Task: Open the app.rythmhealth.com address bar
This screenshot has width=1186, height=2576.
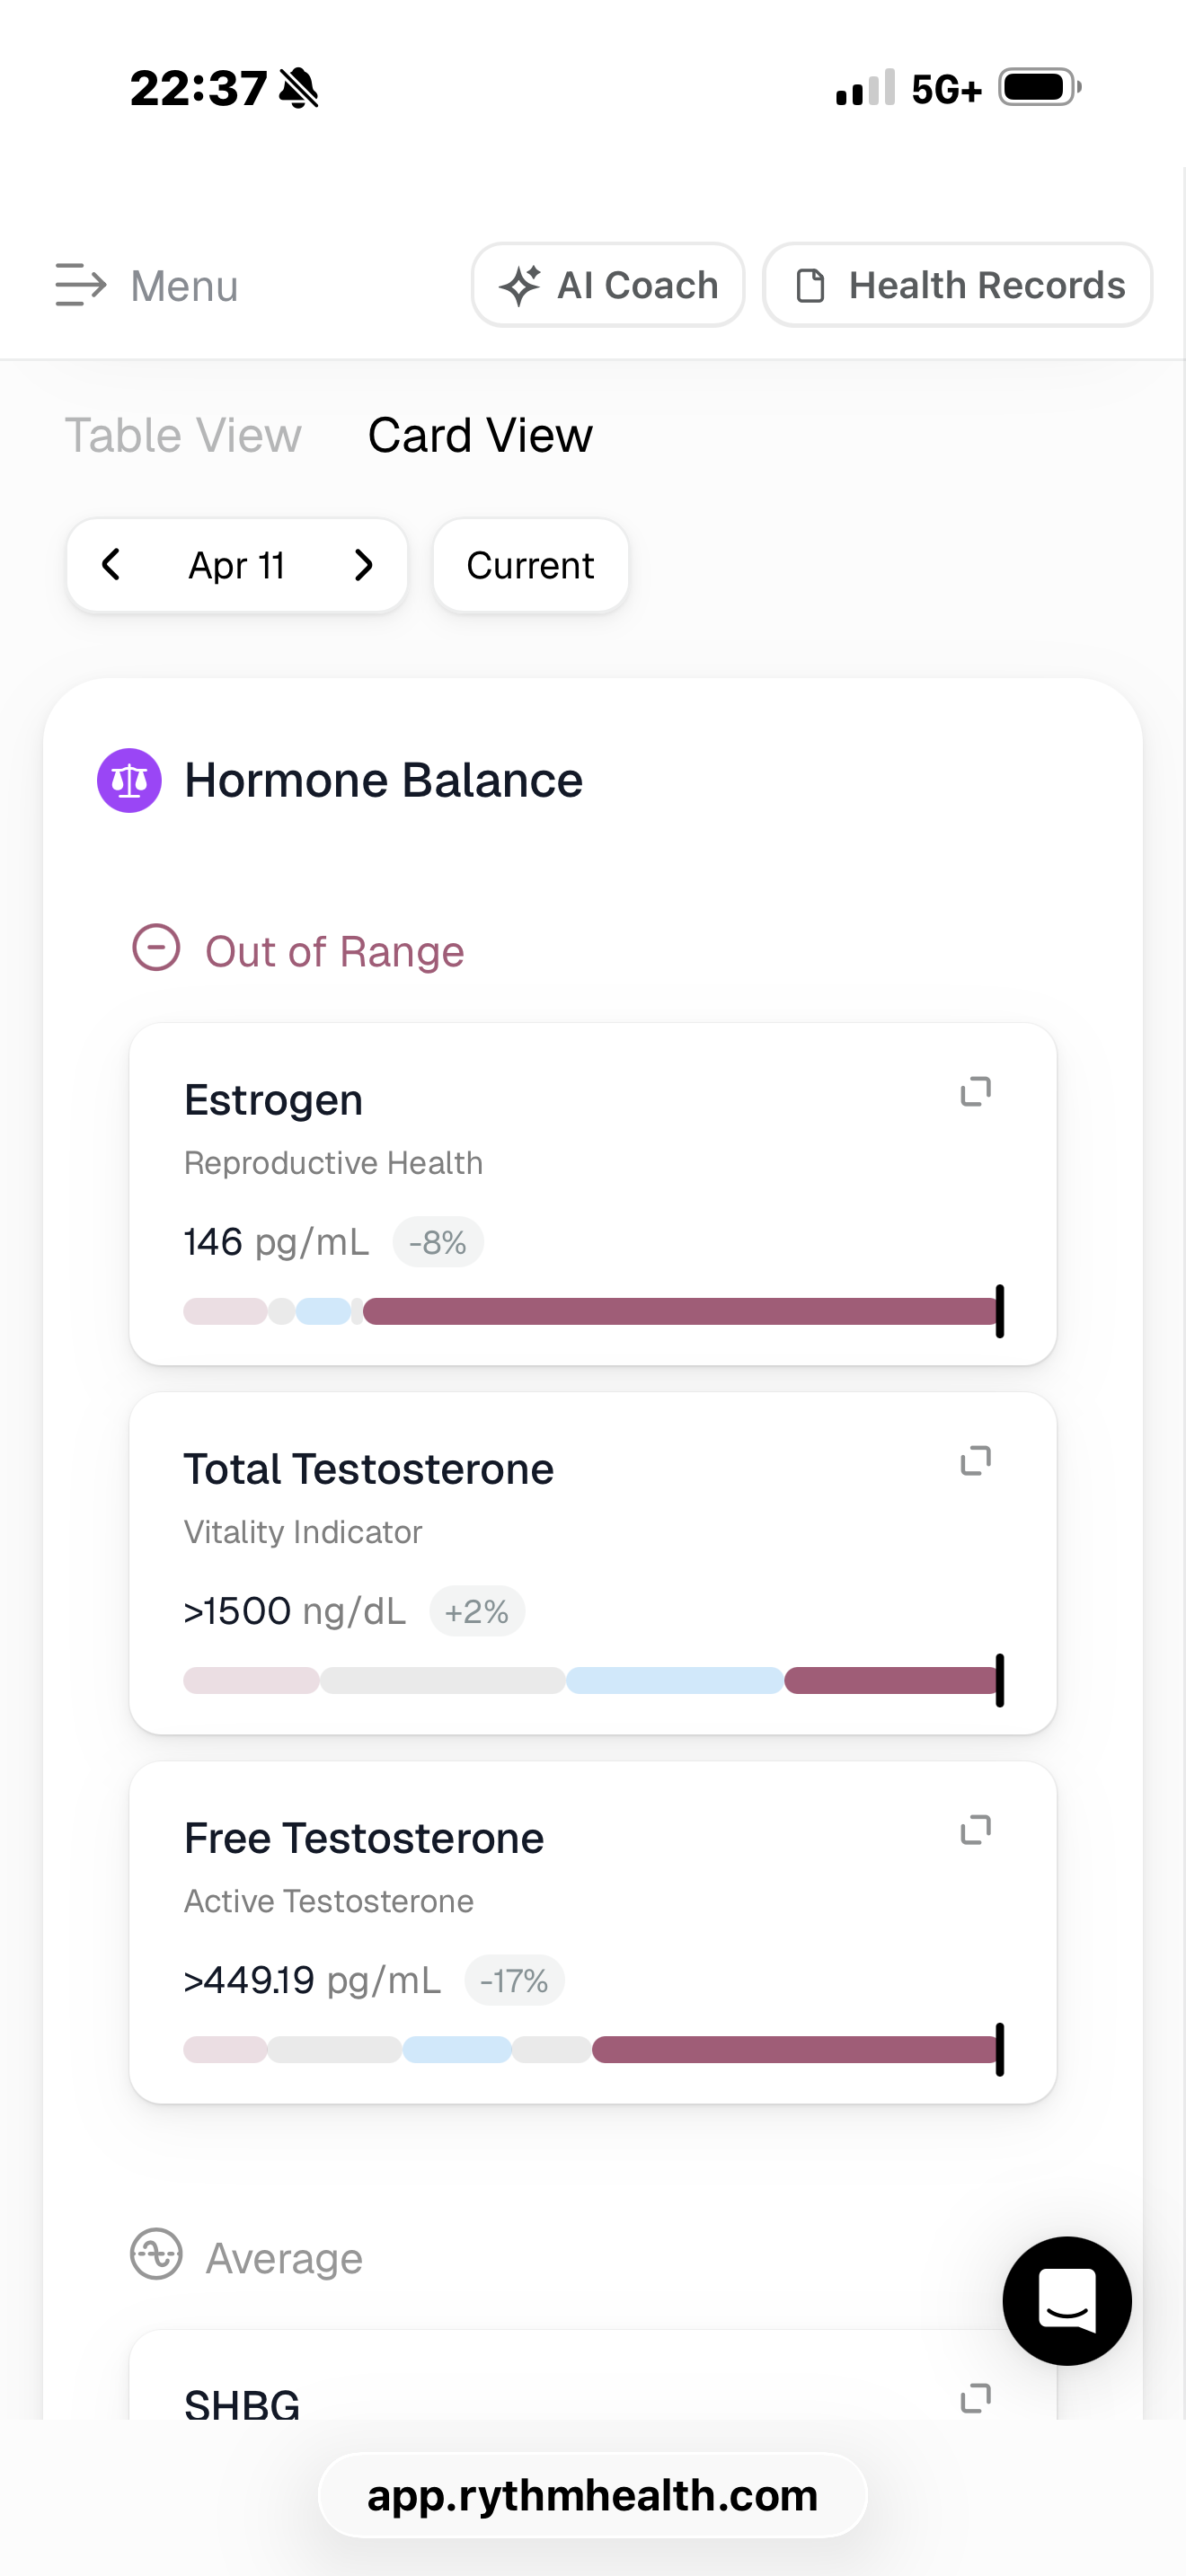Action: [592, 2495]
